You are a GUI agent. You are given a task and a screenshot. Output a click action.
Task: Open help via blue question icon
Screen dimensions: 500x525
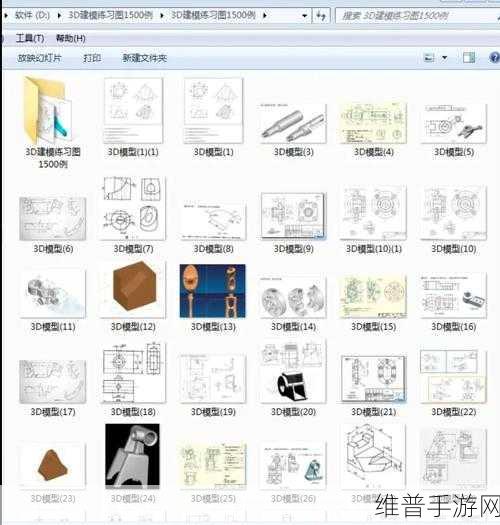tap(494, 58)
